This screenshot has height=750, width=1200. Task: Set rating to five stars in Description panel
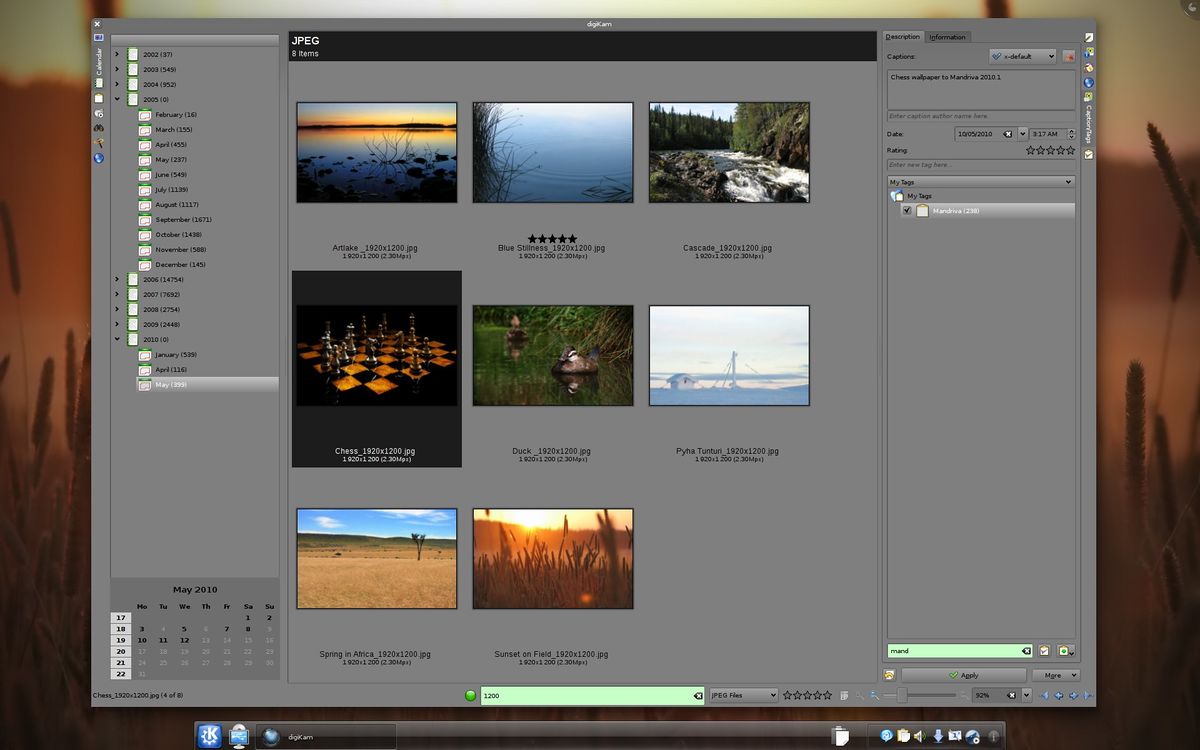coord(1070,150)
